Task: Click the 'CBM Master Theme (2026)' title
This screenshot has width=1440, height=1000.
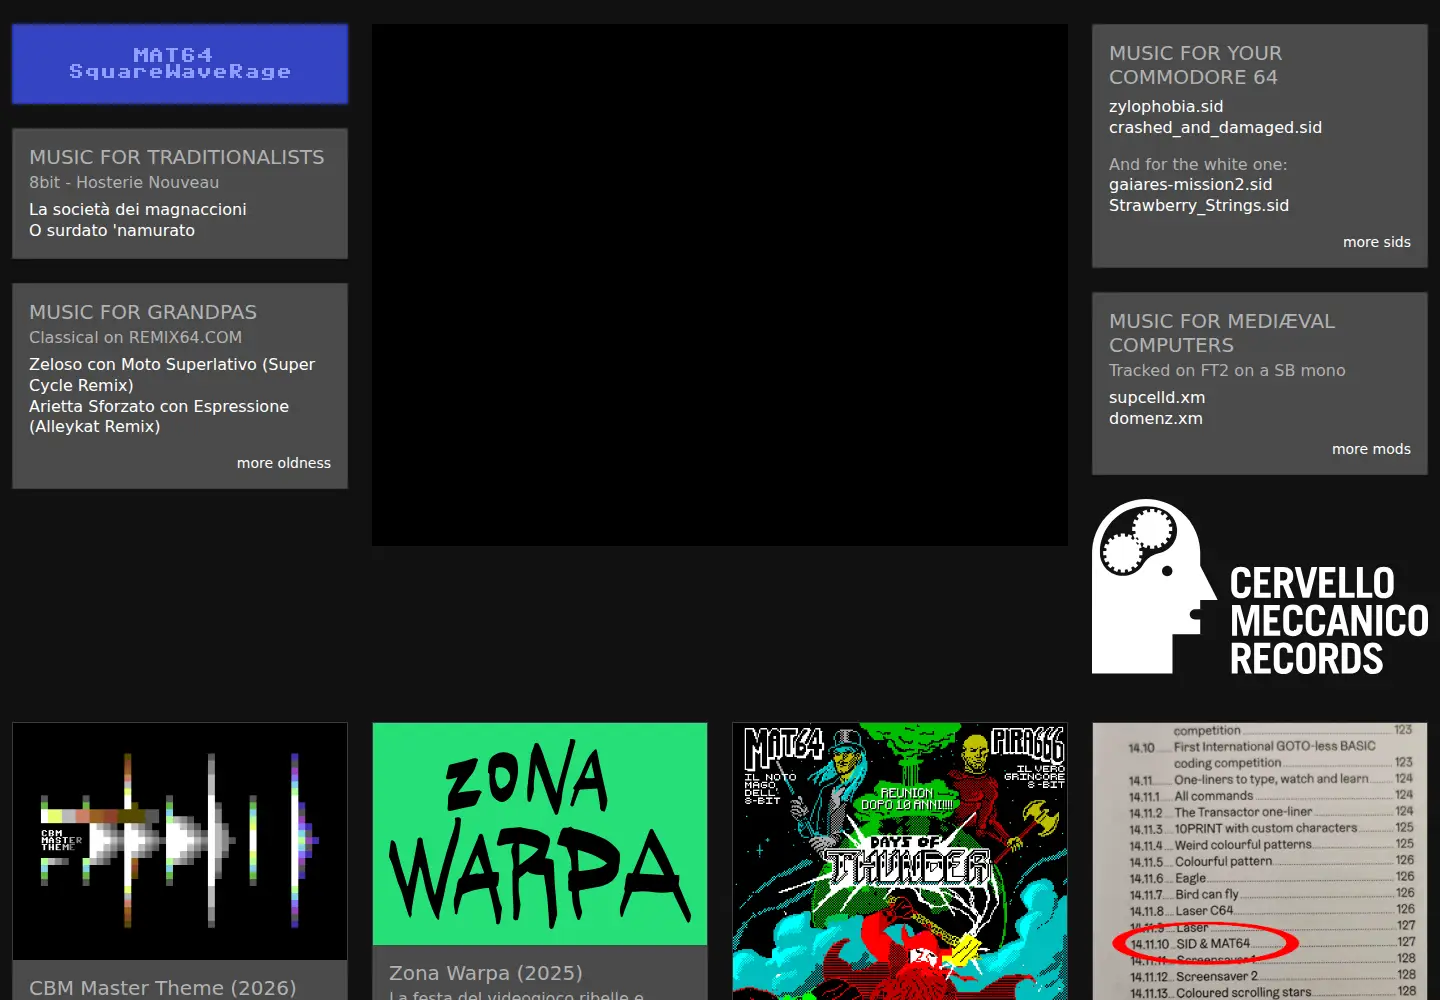Action: tap(163, 988)
